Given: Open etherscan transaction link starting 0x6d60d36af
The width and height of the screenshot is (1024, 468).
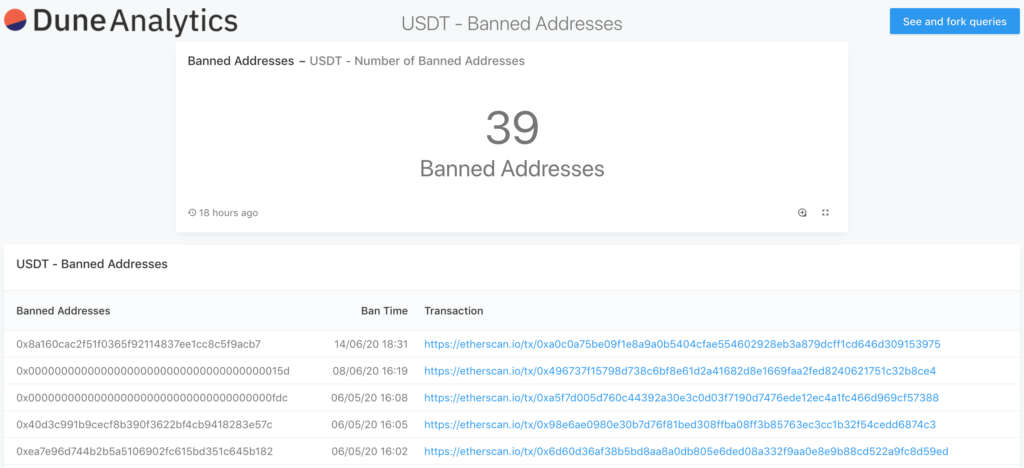Looking at the screenshot, I should 686,451.
